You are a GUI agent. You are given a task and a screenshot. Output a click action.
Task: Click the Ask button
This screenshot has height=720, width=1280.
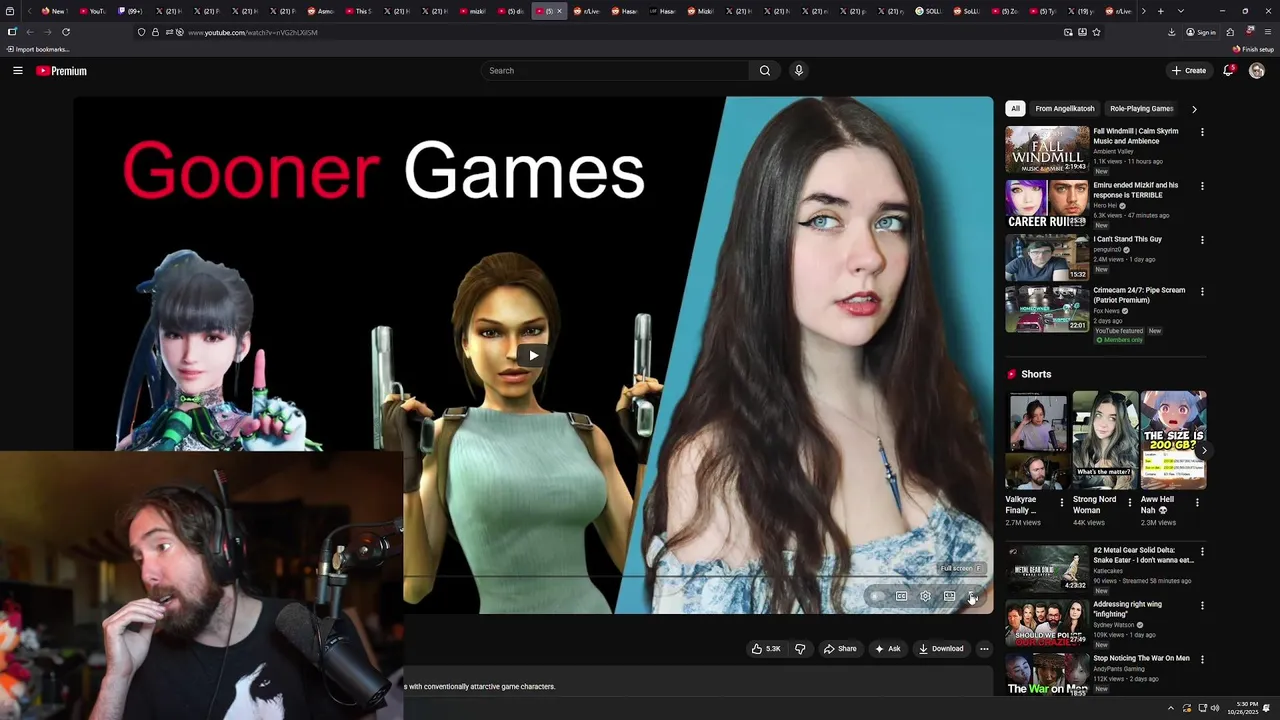pyautogui.click(x=888, y=649)
